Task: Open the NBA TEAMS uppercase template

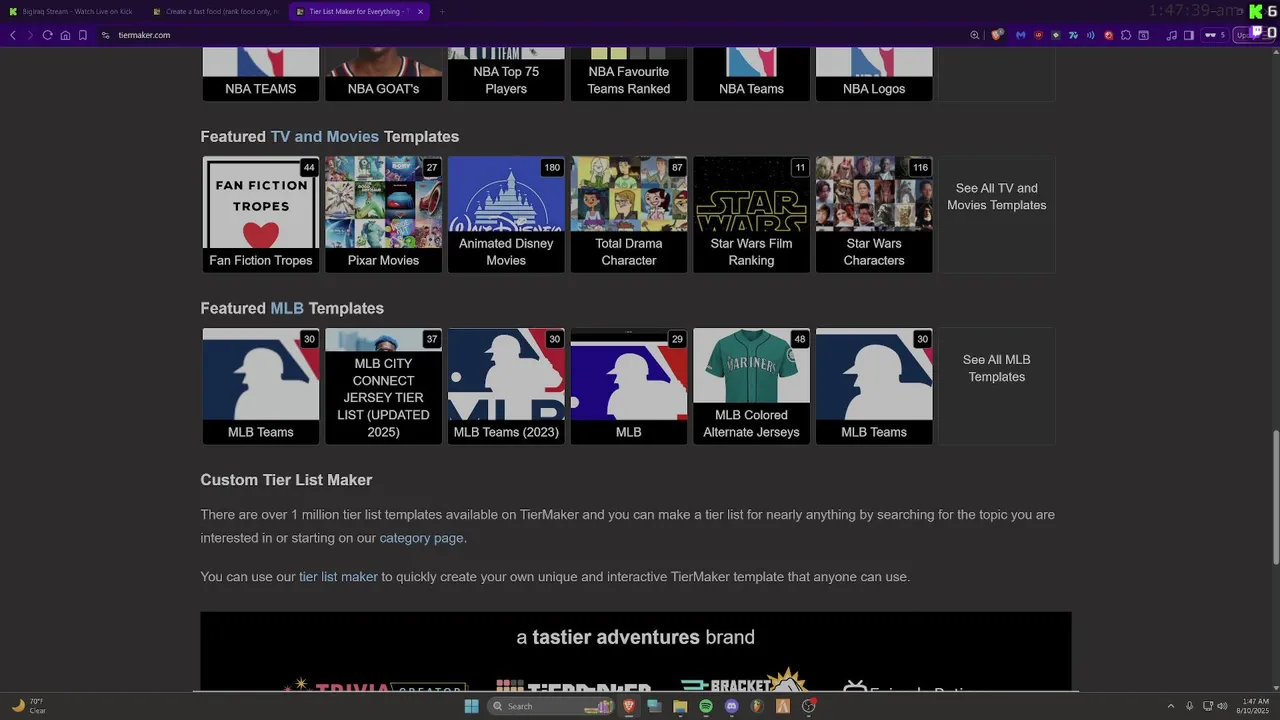Action: point(261,74)
